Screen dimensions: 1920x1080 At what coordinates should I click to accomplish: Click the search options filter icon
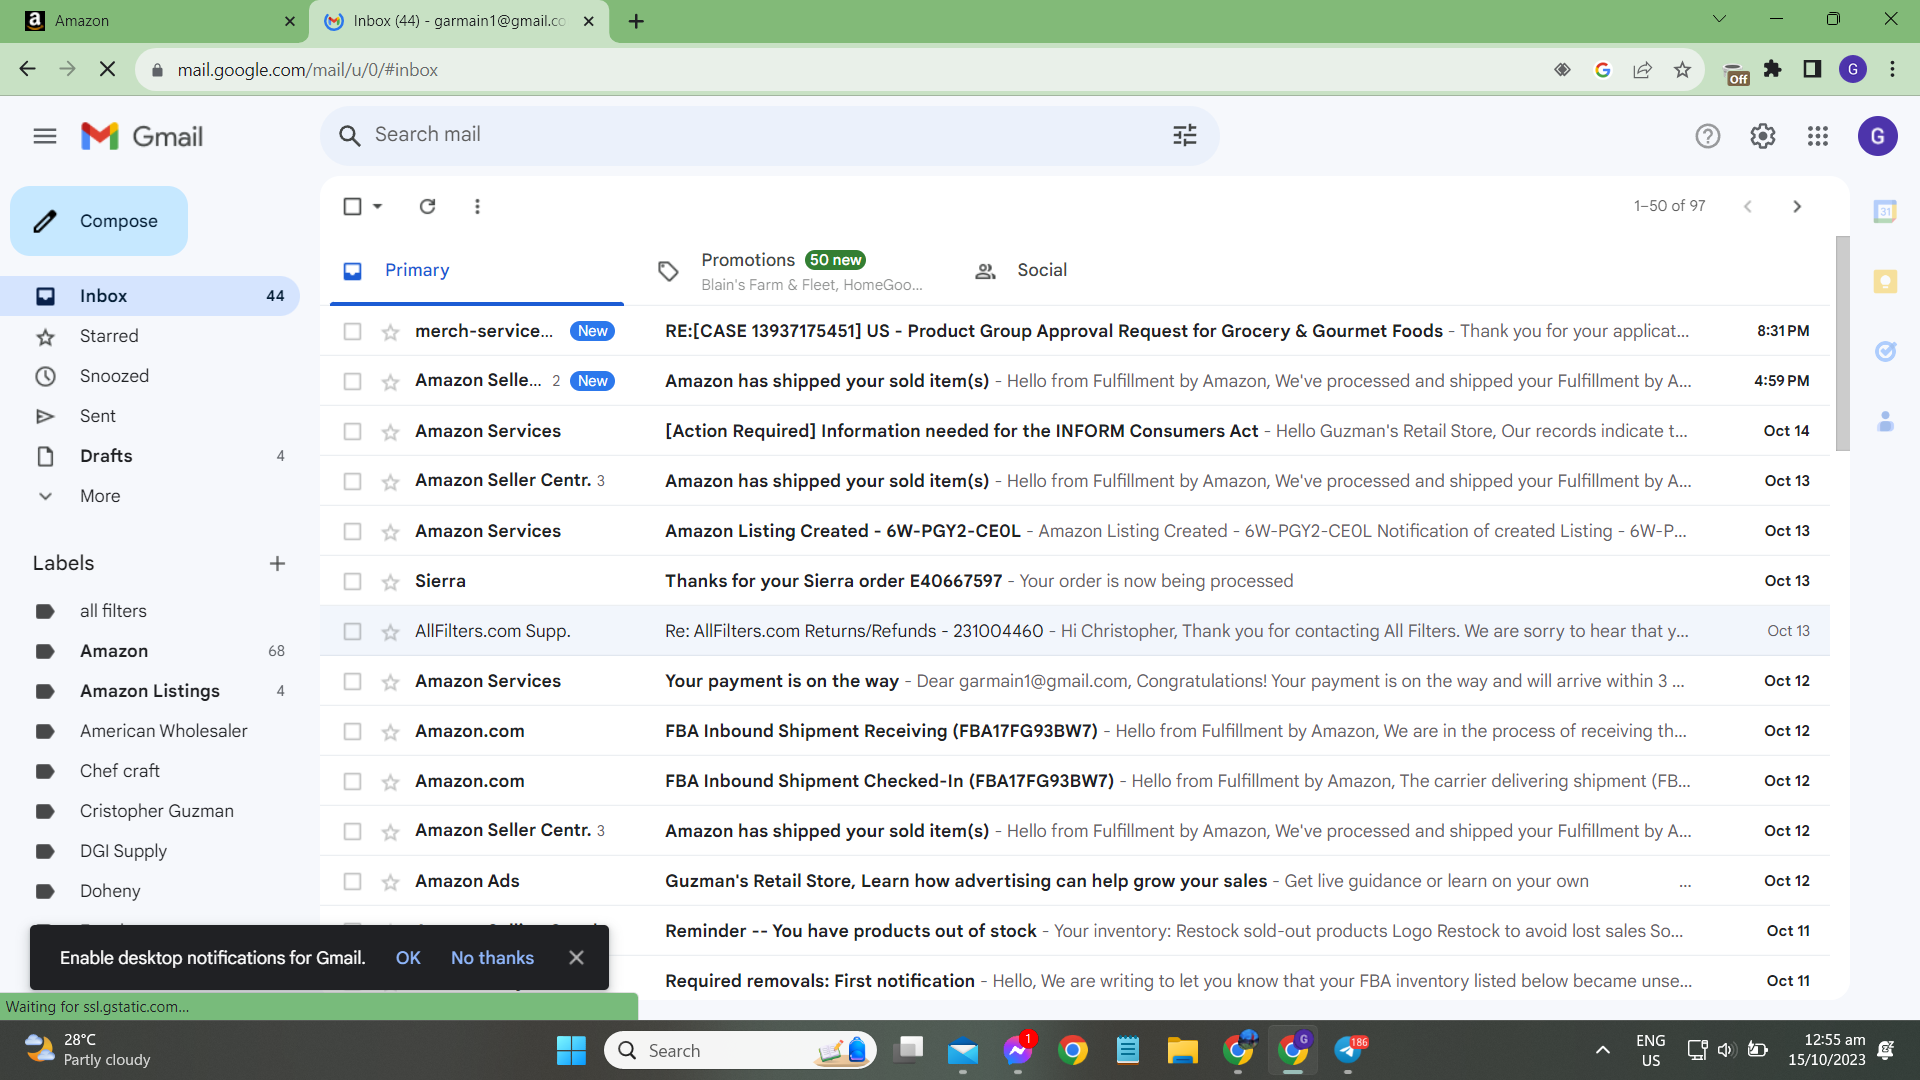point(1185,135)
